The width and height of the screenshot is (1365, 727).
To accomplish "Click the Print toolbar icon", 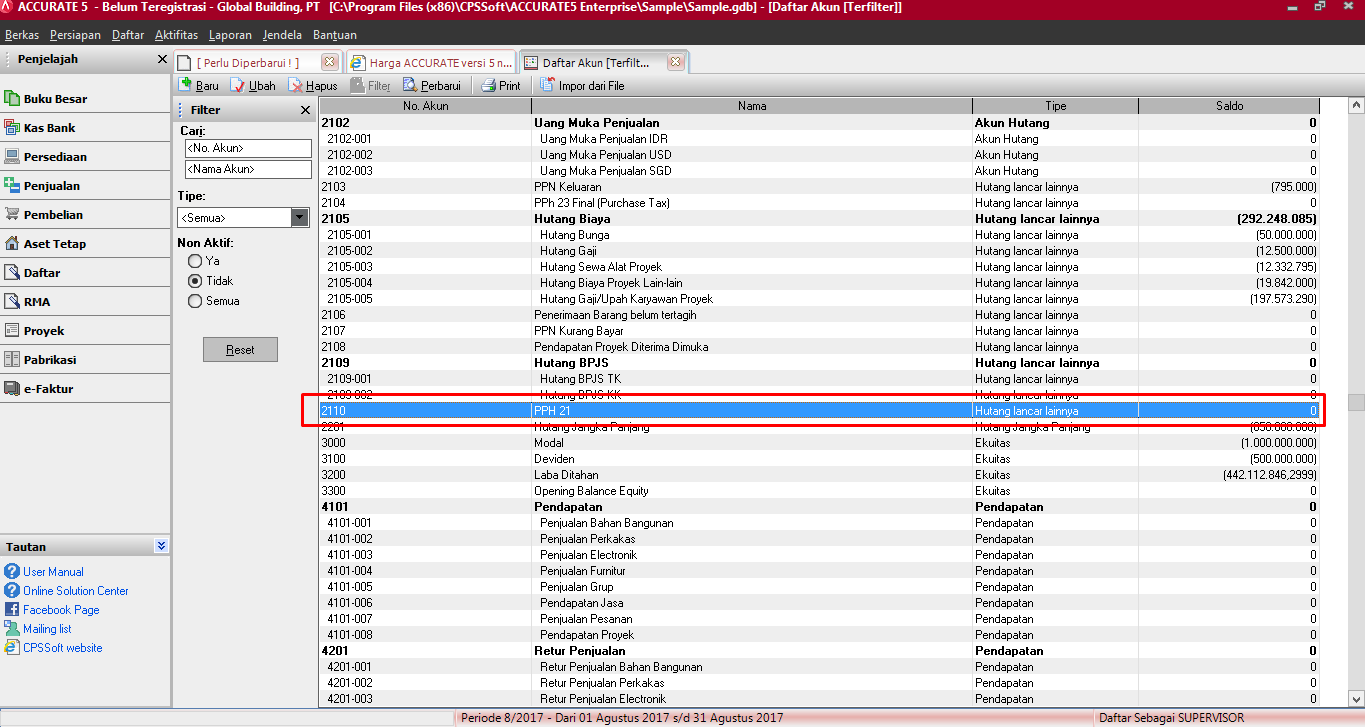I will (488, 86).
